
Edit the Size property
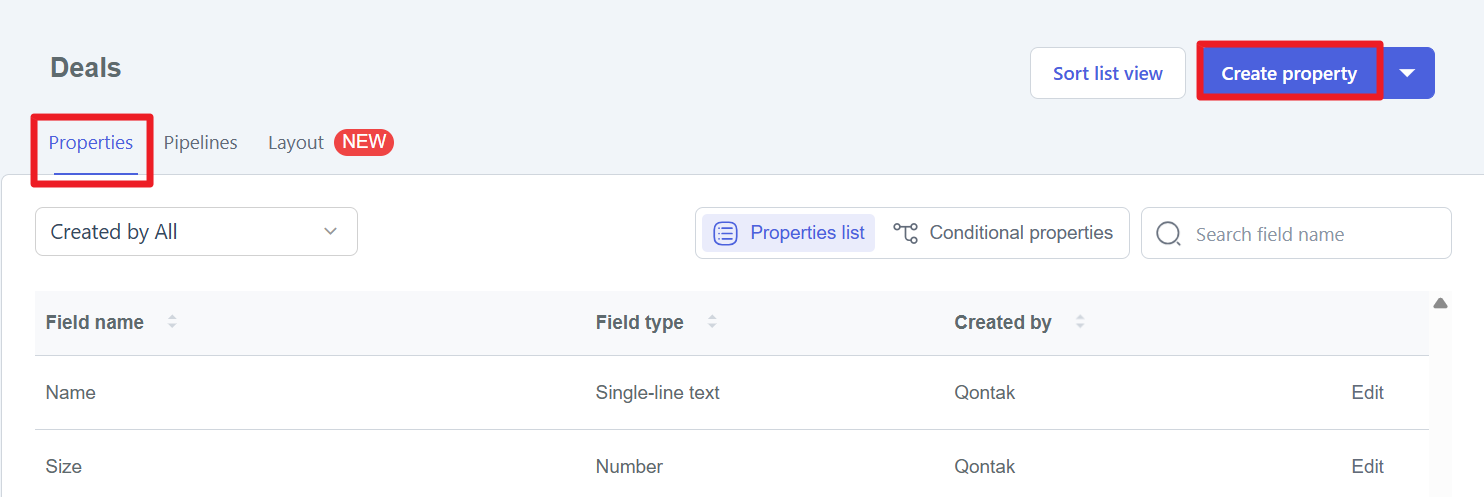tap(1367, 467)
